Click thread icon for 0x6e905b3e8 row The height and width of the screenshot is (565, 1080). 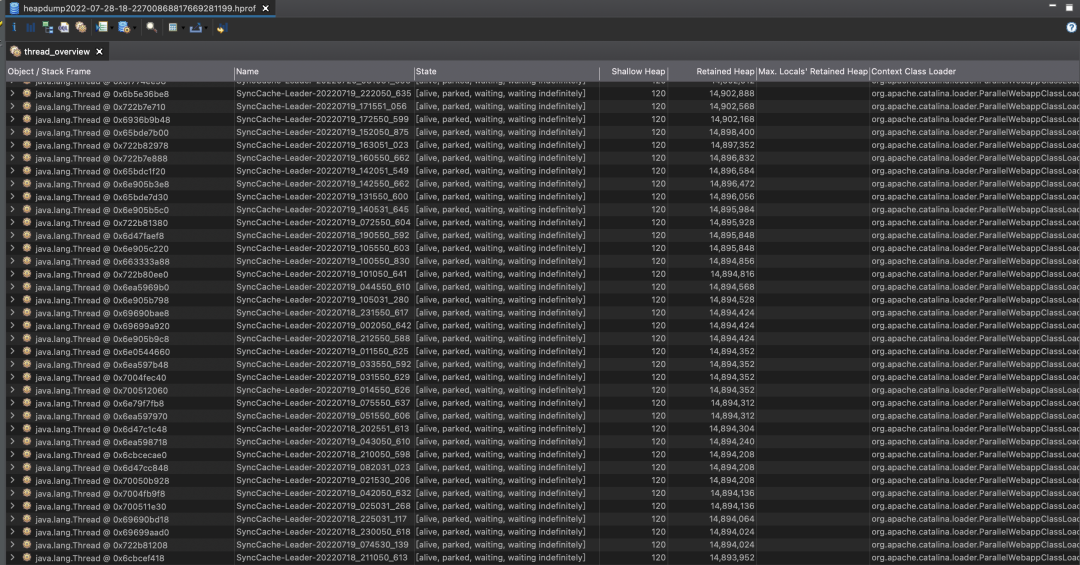coord(27,183)
